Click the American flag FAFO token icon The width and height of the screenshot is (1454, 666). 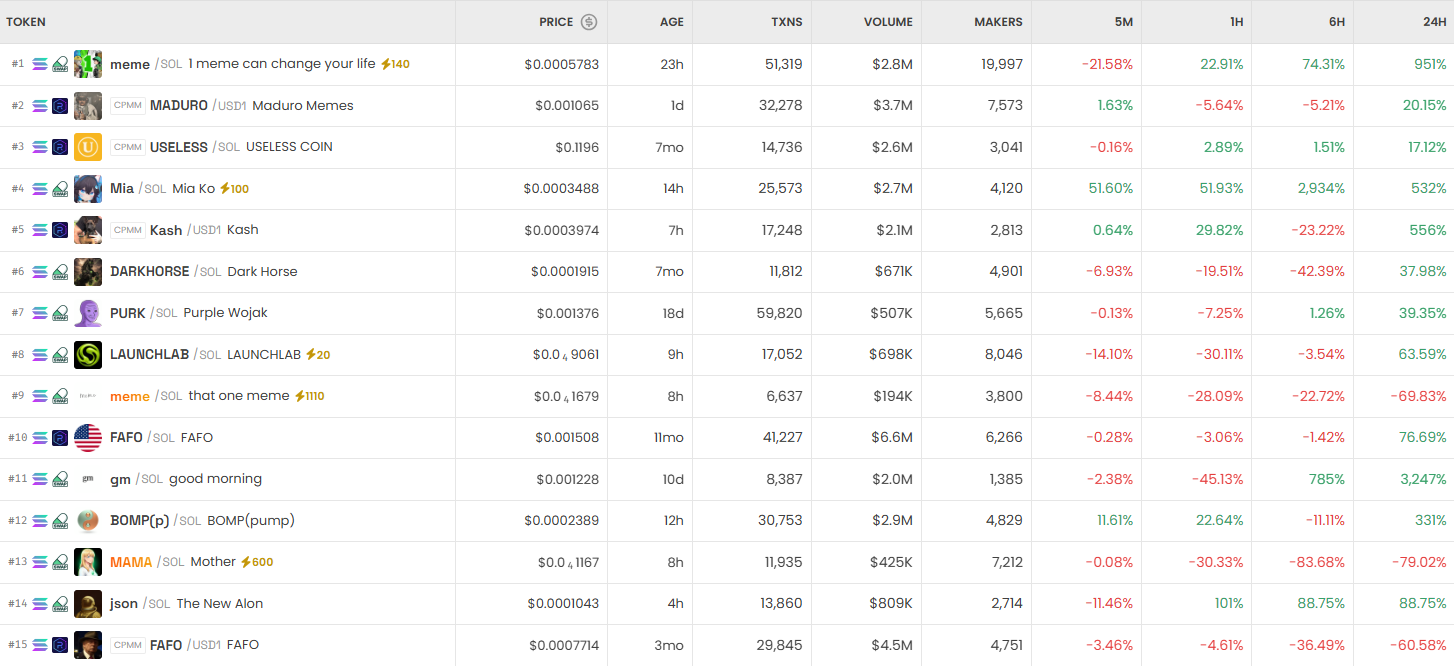[x=88, y=438]
